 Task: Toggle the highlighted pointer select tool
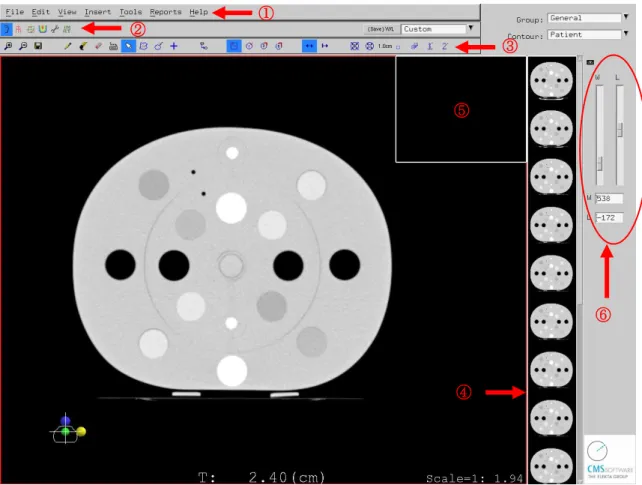[x=129, y=46]
